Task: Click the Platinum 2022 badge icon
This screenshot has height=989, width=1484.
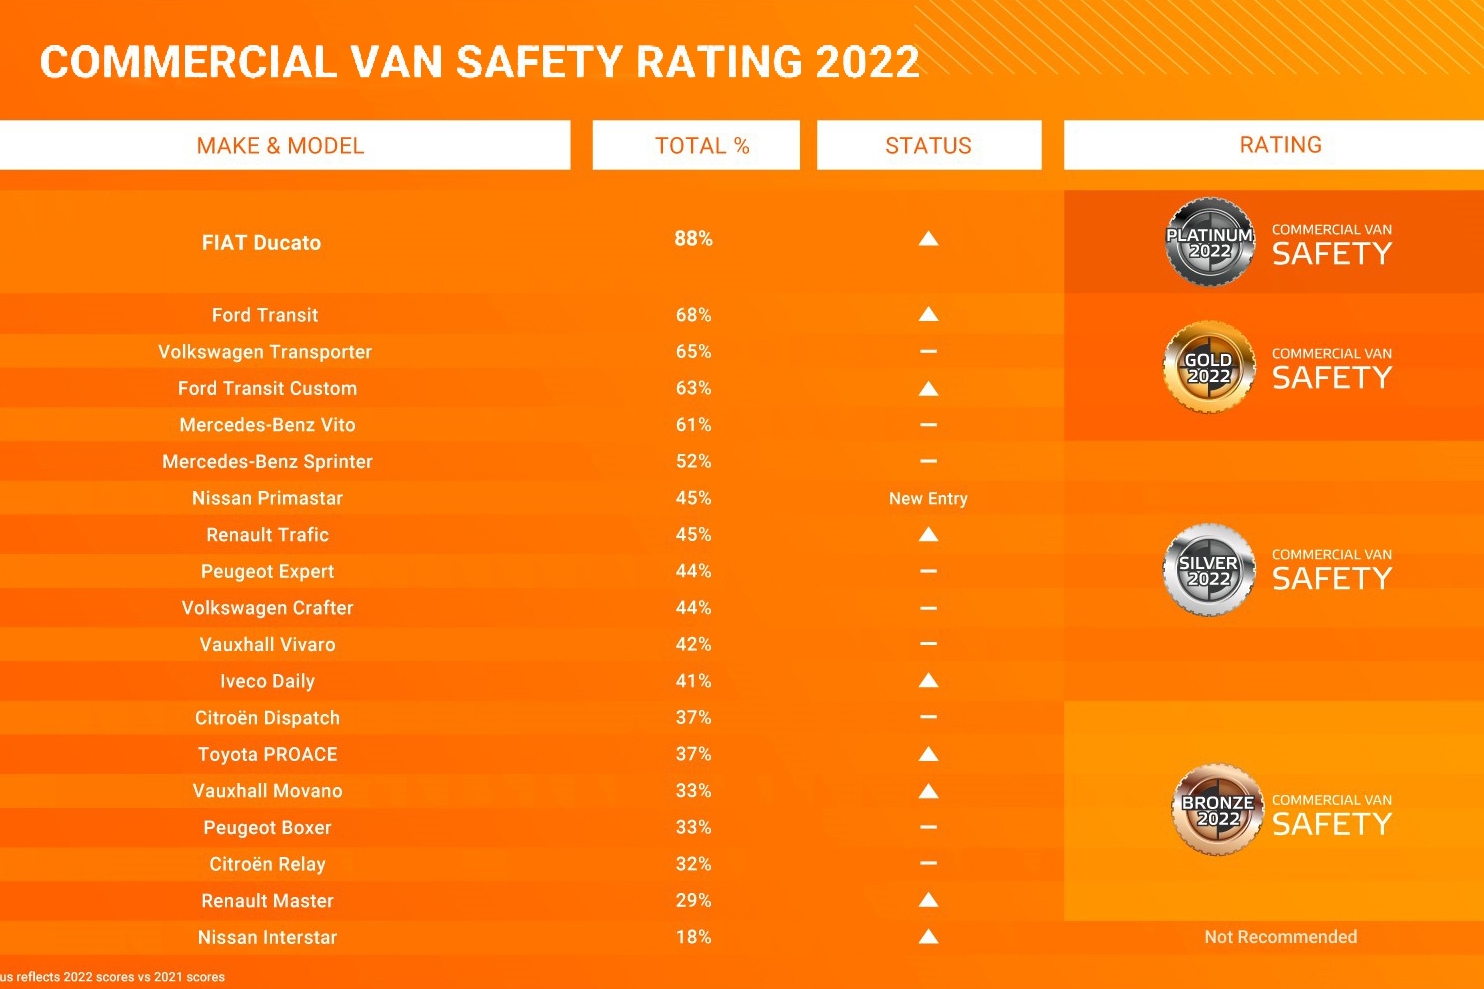Action: pos(1210,242)
